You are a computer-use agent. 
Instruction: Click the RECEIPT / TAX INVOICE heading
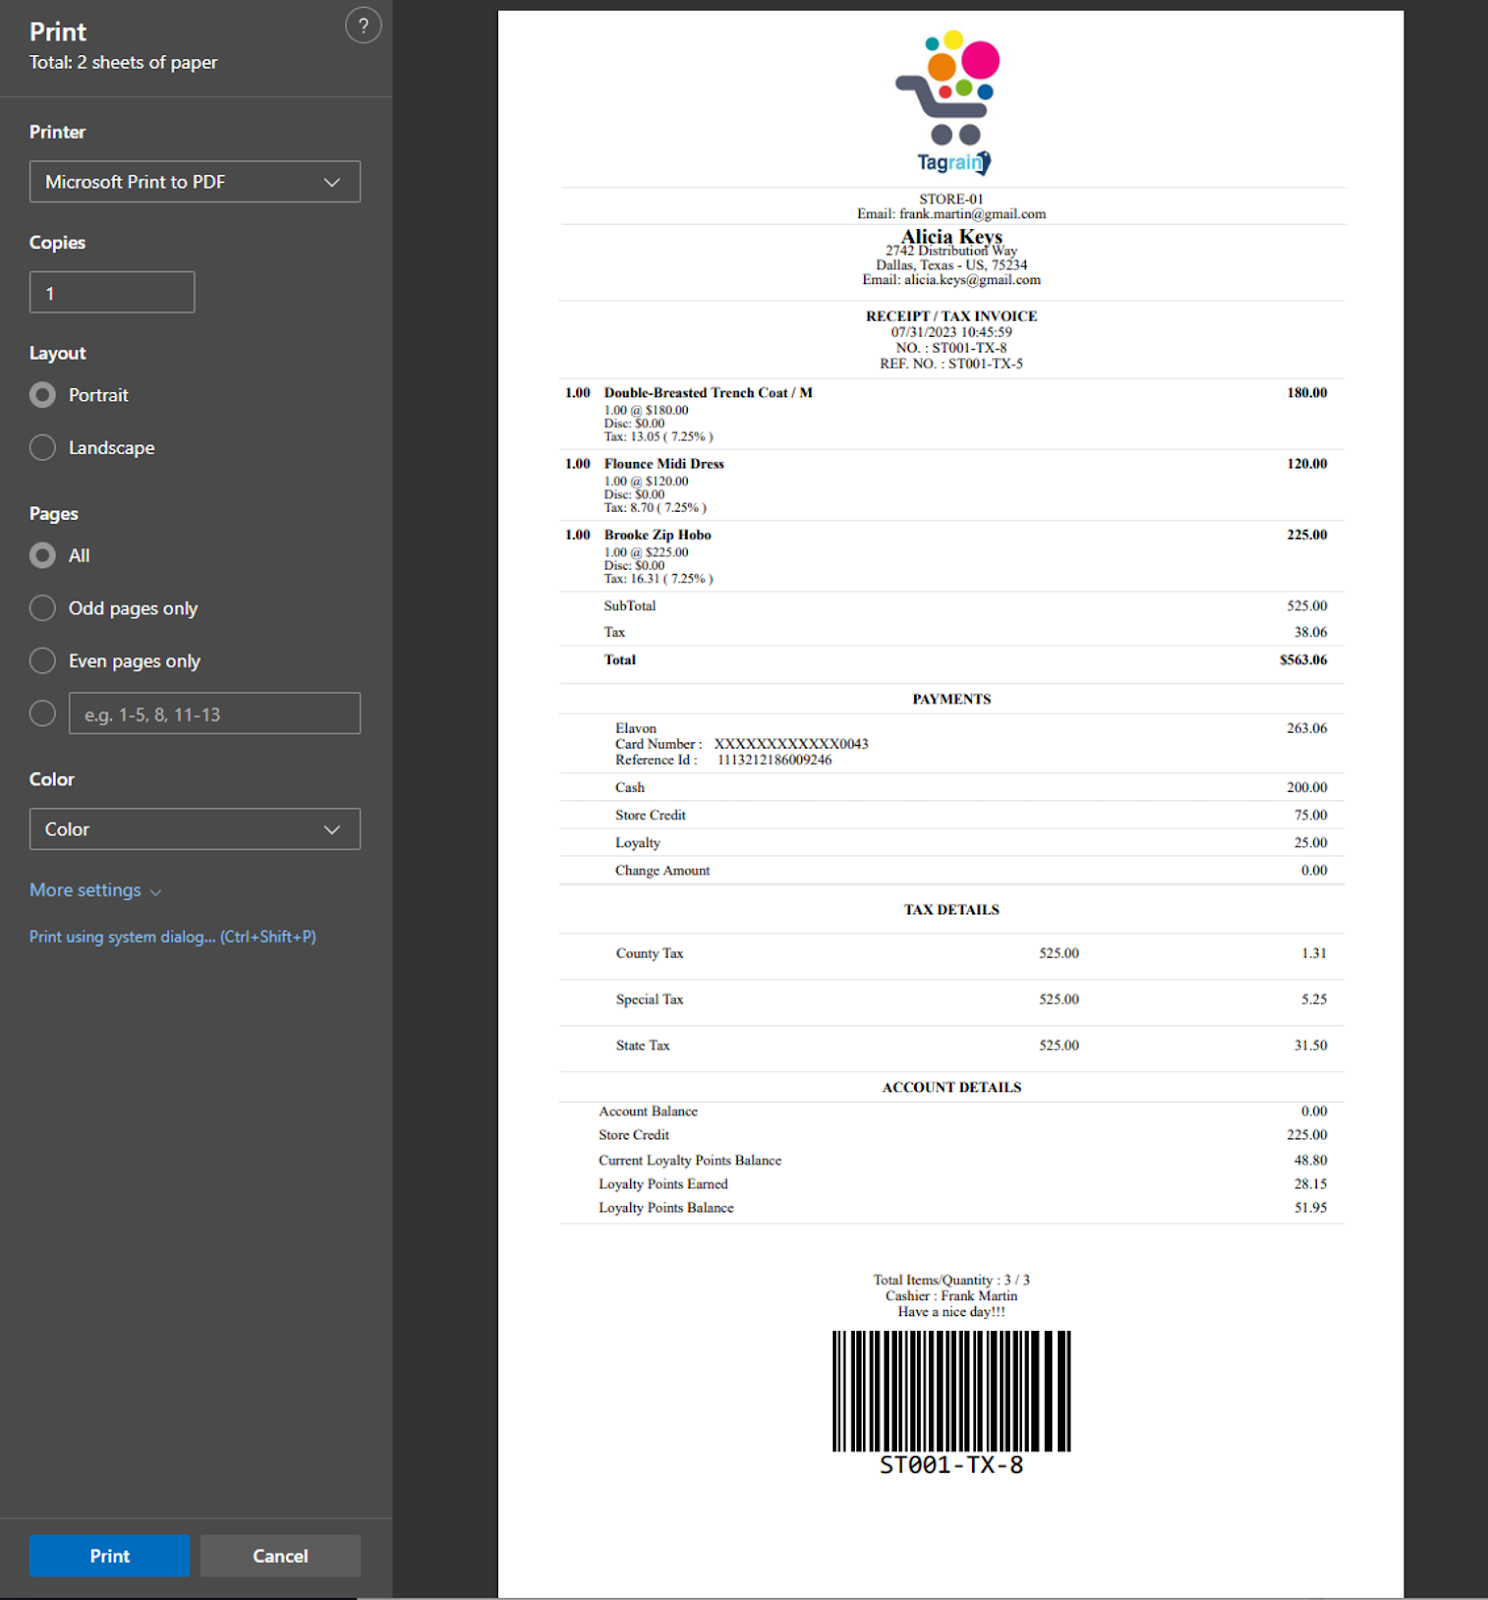pyautogui.click(x=951, y=316)
